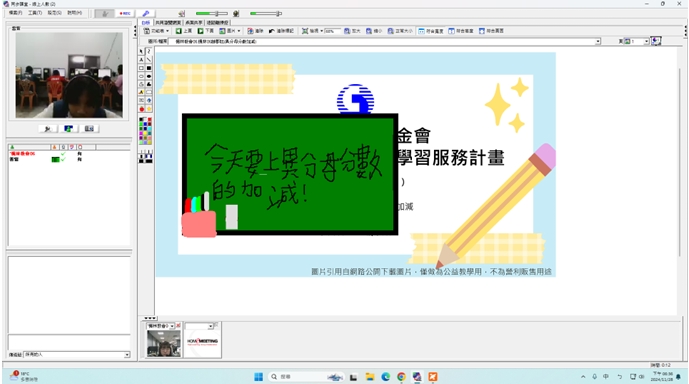This screenshot has width=689, height=384.
Task: Select the hollow ellipse tool
Action: 141,76
